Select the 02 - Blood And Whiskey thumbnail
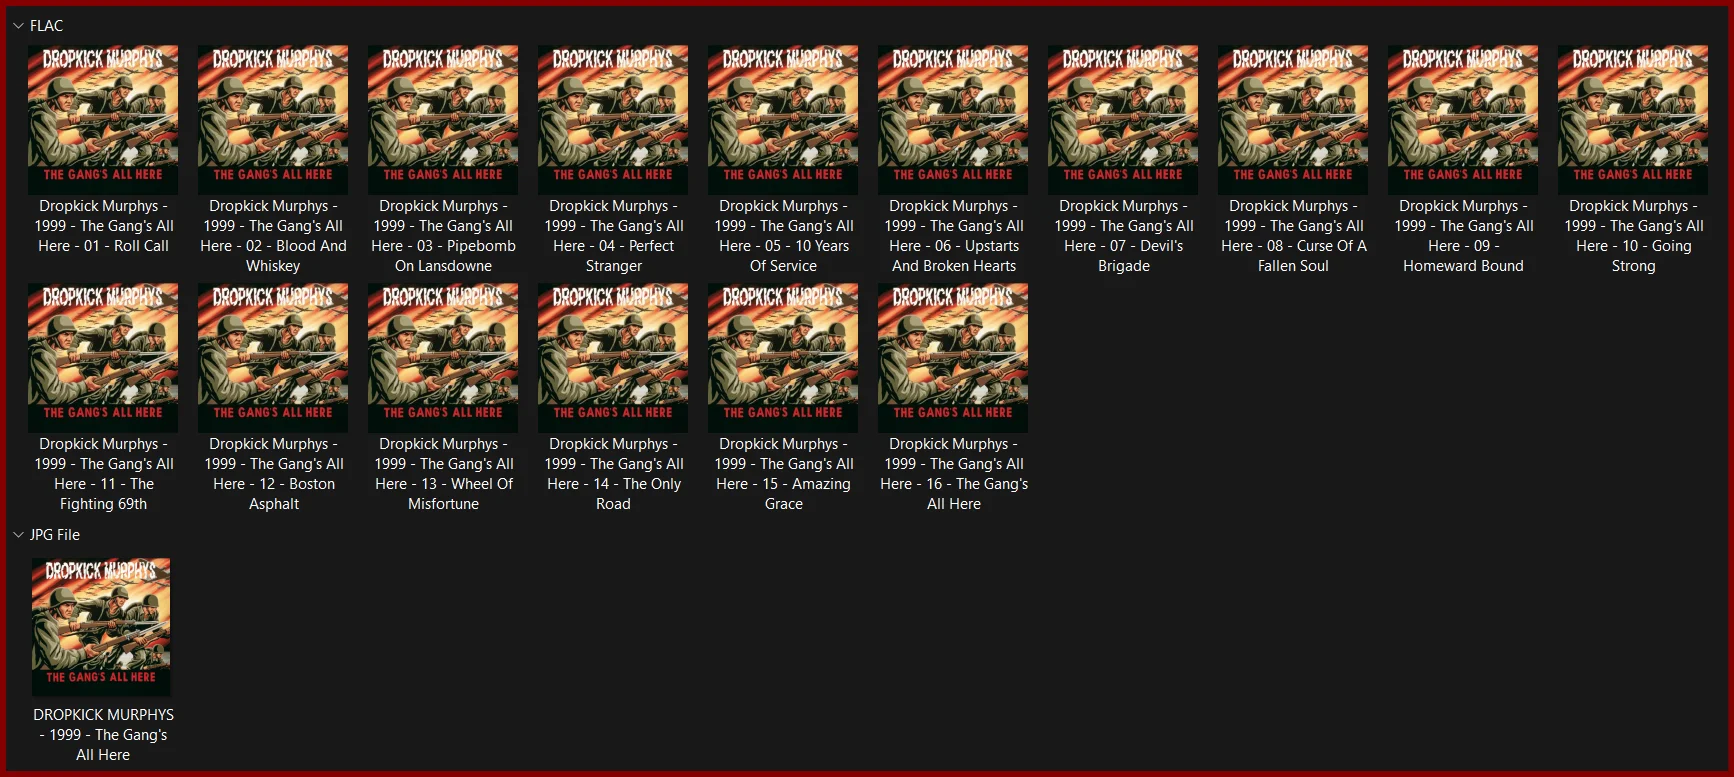The height and width of the screenshot is (777, 1734). (273, 119)
